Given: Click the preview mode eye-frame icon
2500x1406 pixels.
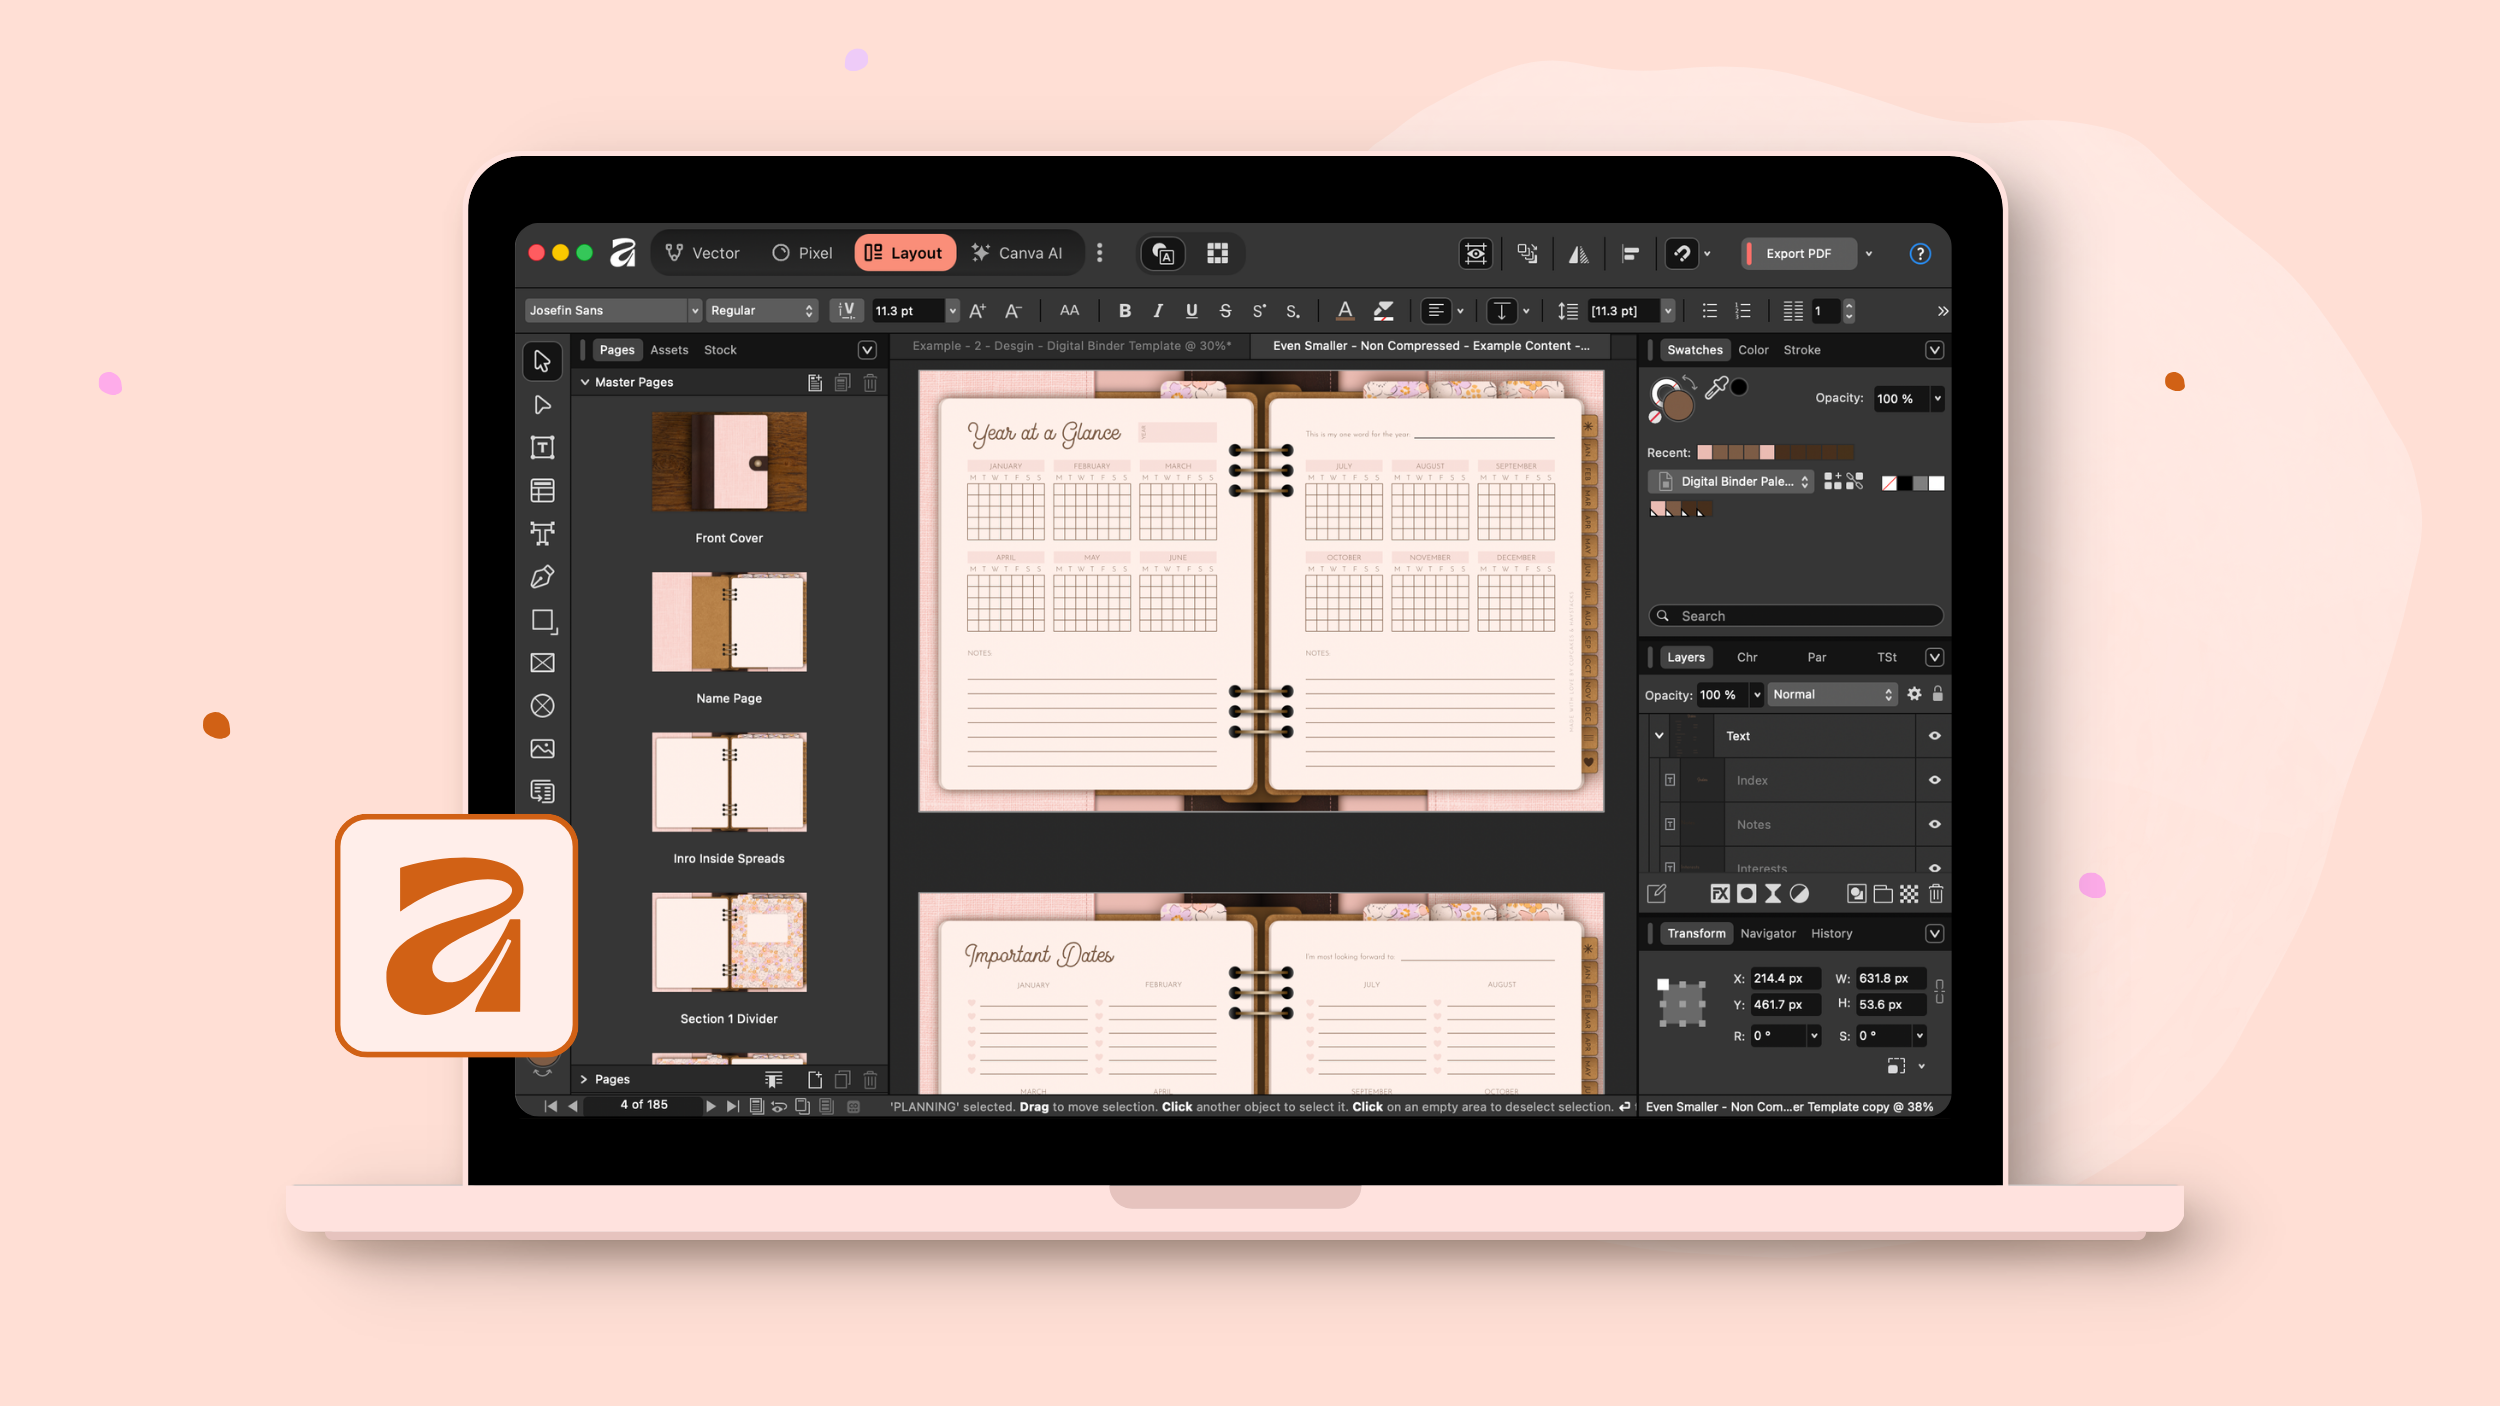Looking at the screenshot, I should tap(1475, 254).
